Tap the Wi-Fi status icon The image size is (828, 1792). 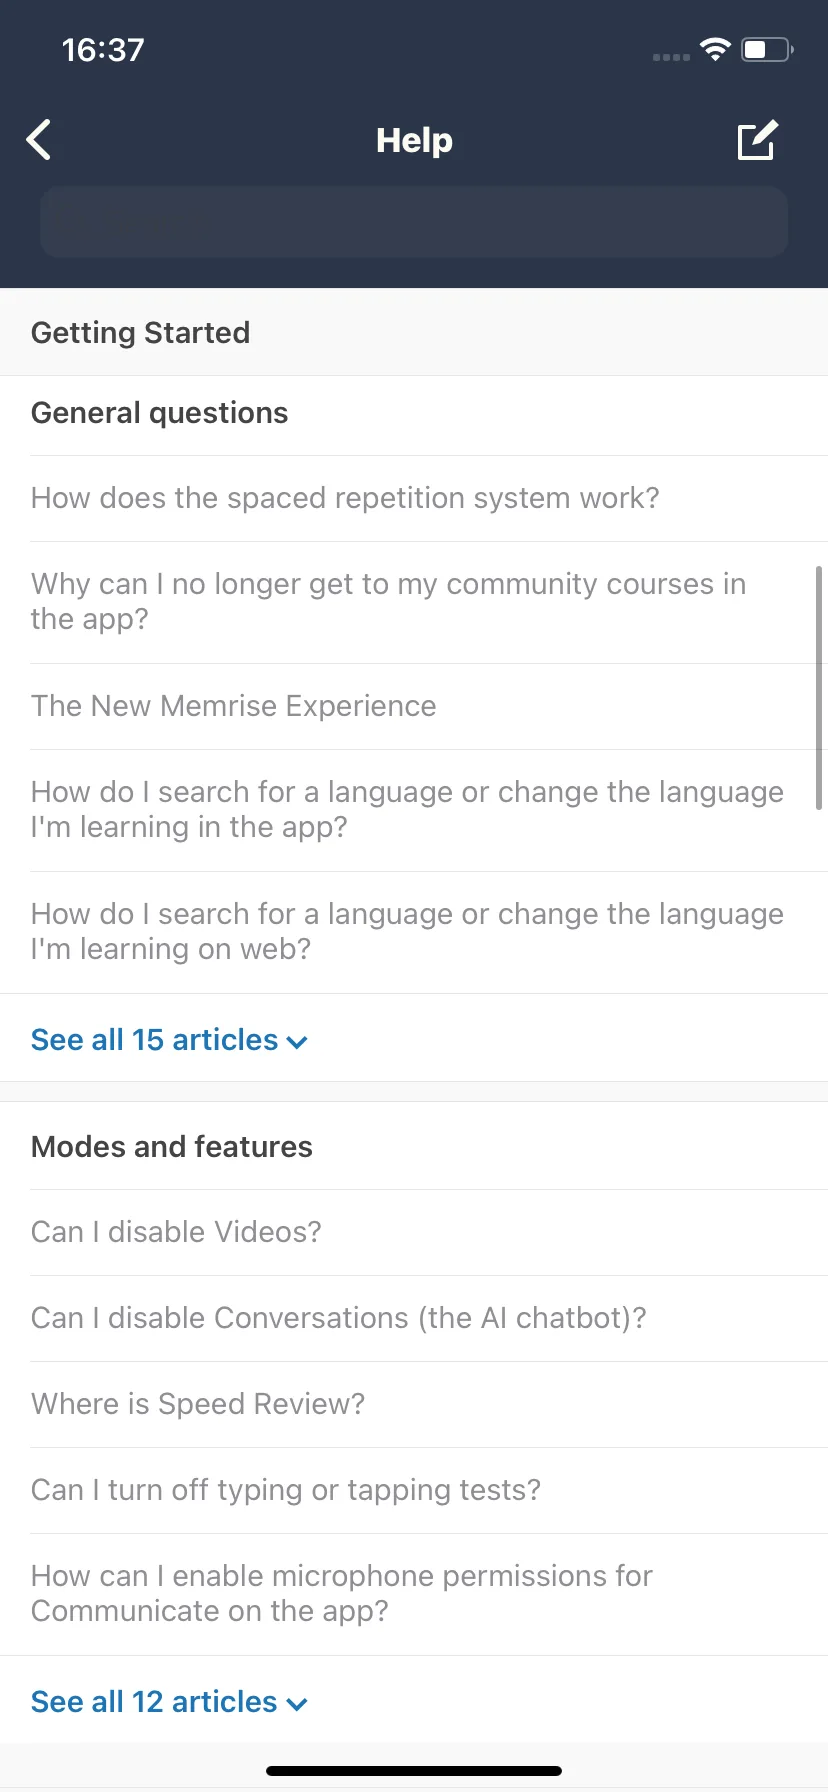pos(715,49)
